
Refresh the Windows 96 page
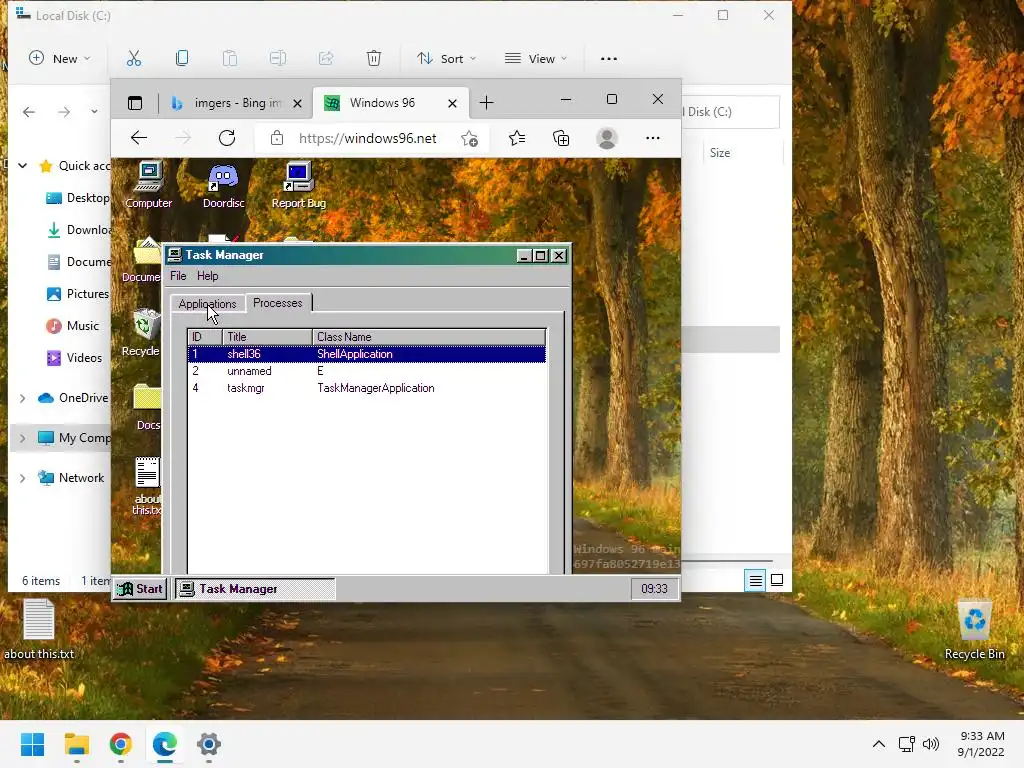(227, 138)
